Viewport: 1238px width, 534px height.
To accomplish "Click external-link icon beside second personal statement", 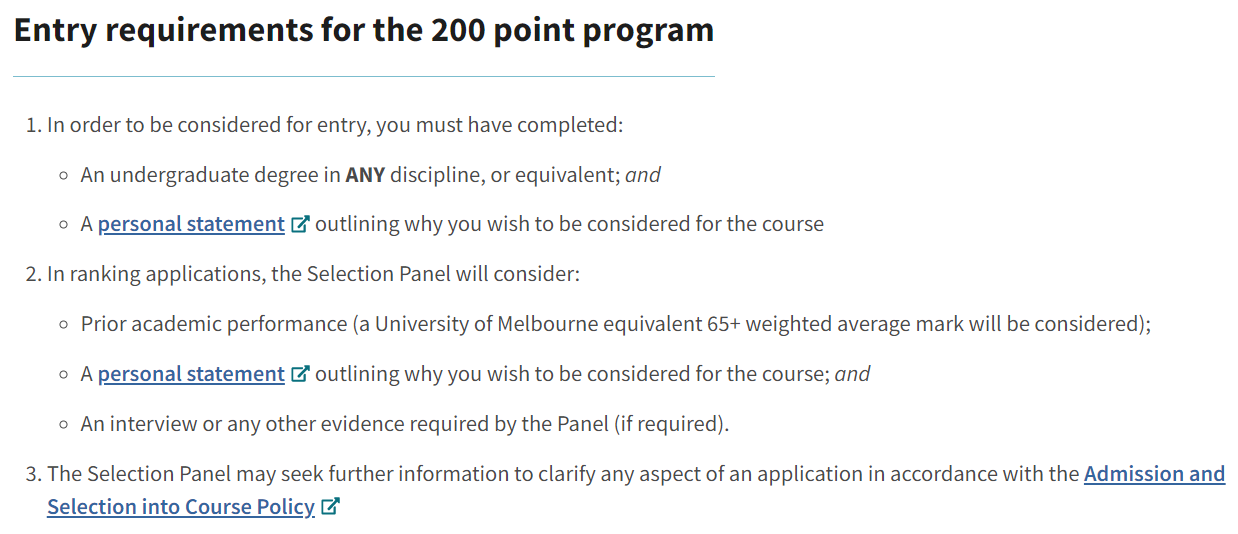I will (299, 374).
